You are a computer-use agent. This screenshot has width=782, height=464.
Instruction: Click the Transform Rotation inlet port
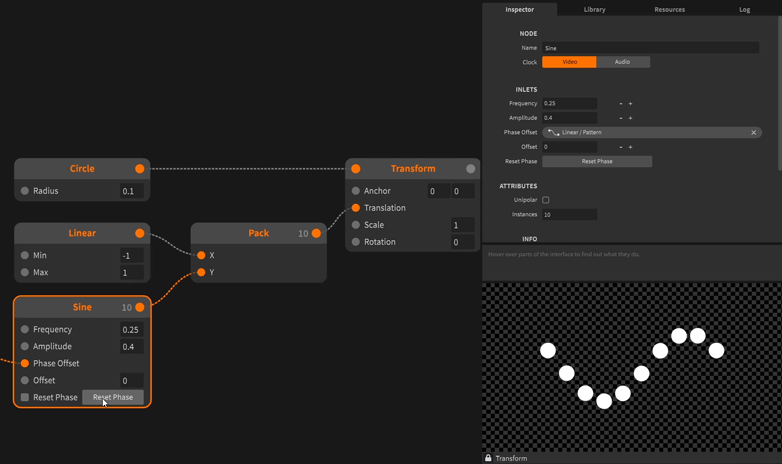tap(356, 241)
